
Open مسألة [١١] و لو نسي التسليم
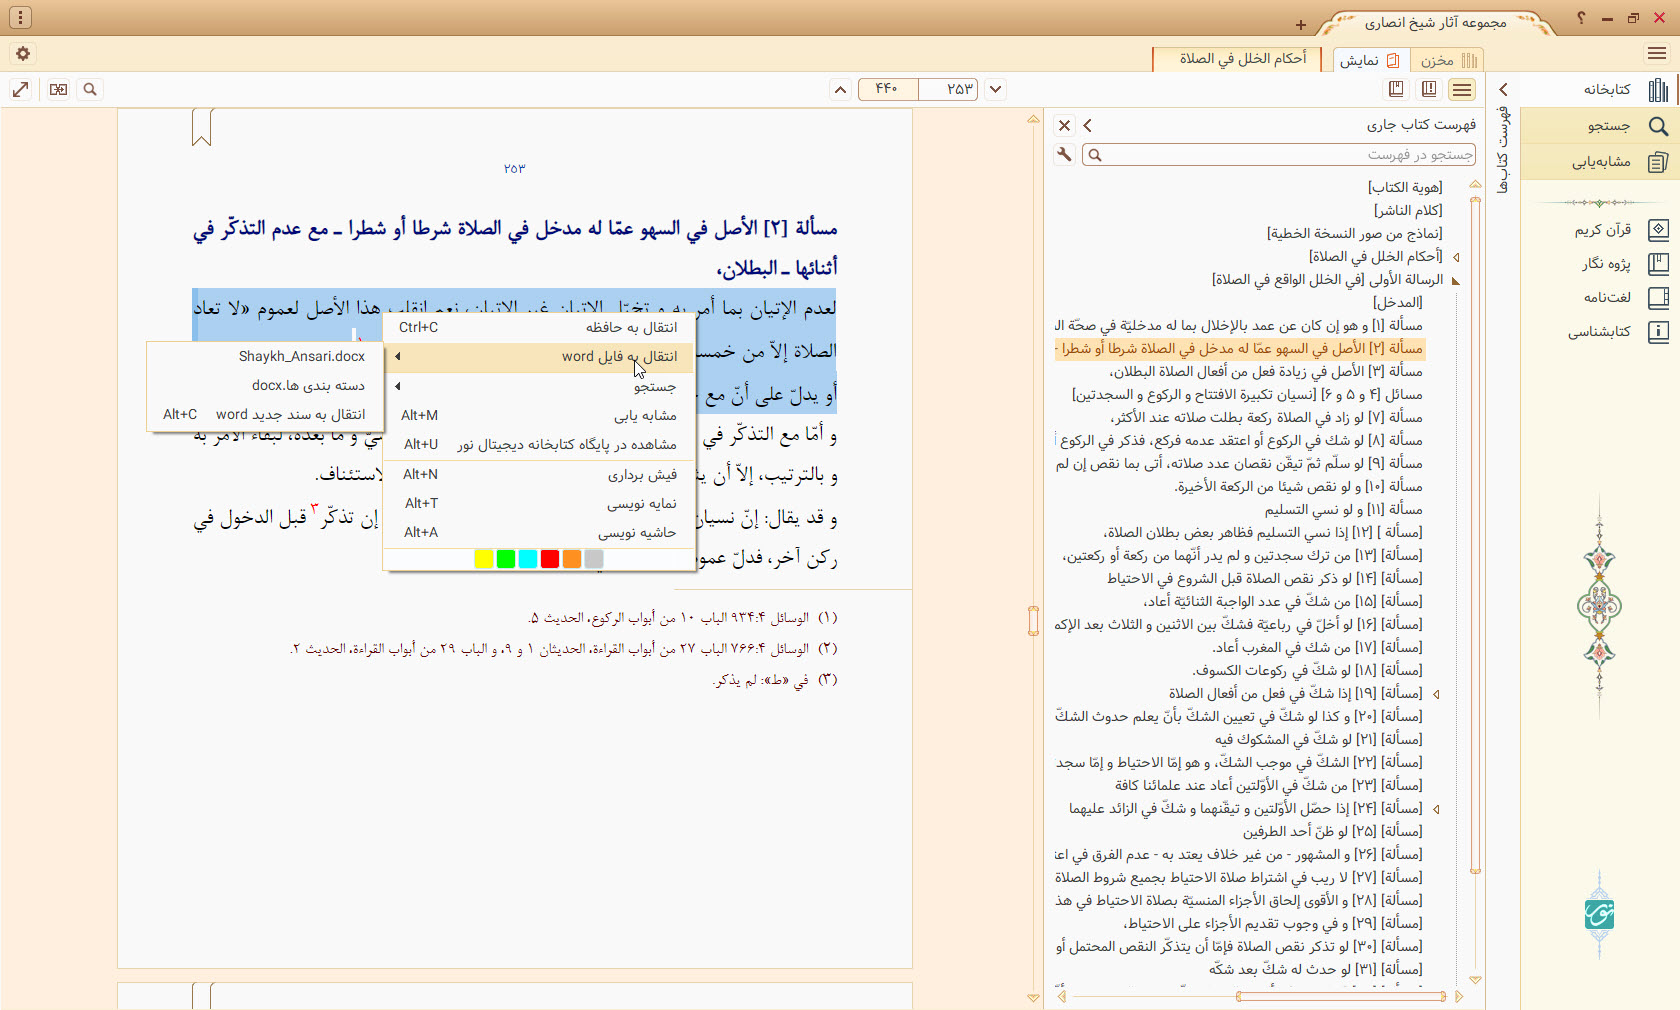[1343, 510]
